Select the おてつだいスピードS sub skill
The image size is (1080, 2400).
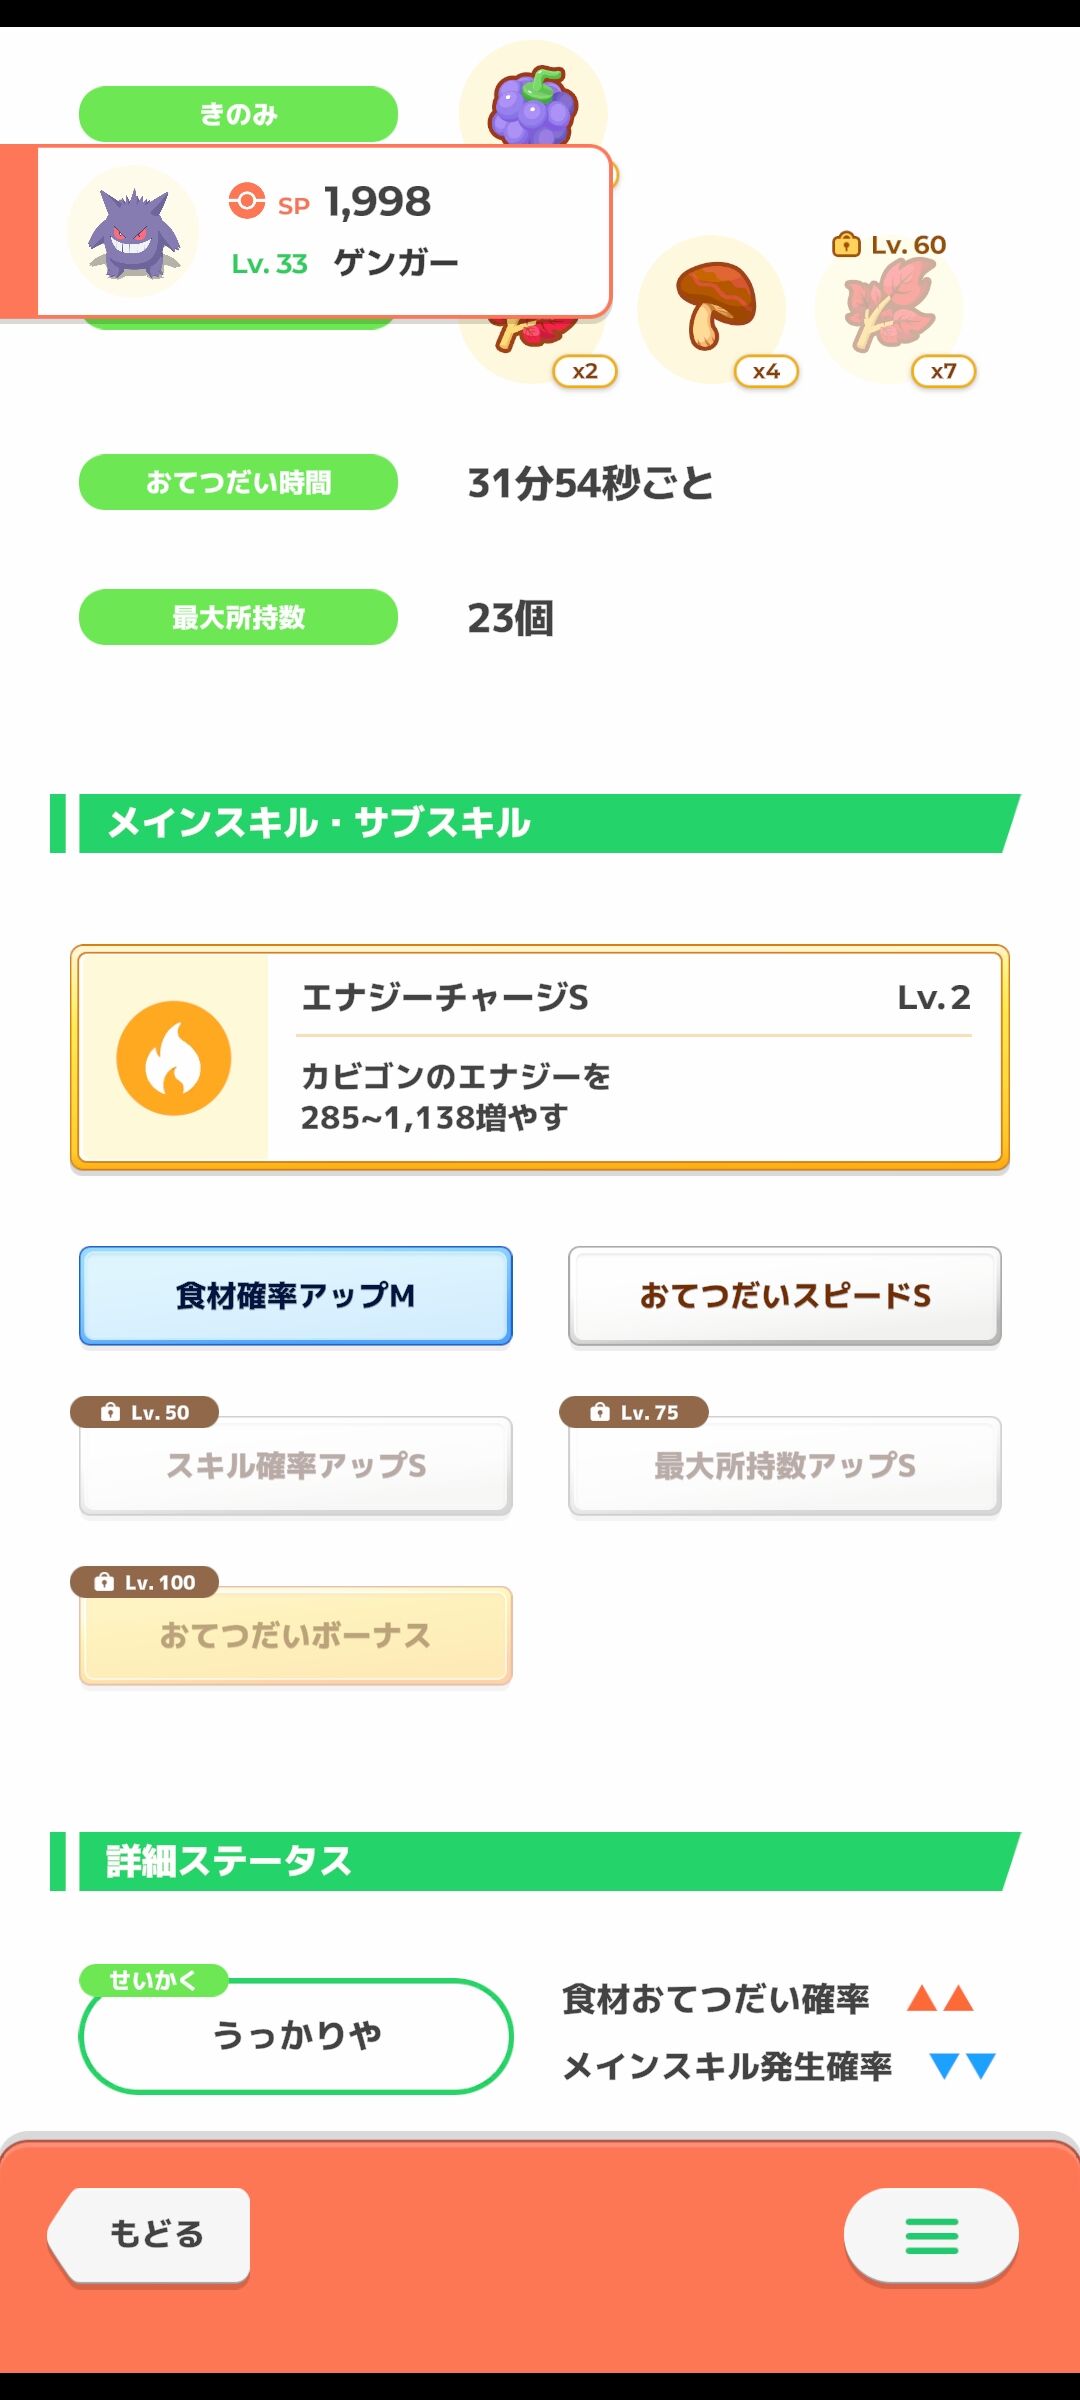(x=785, y=1296)
